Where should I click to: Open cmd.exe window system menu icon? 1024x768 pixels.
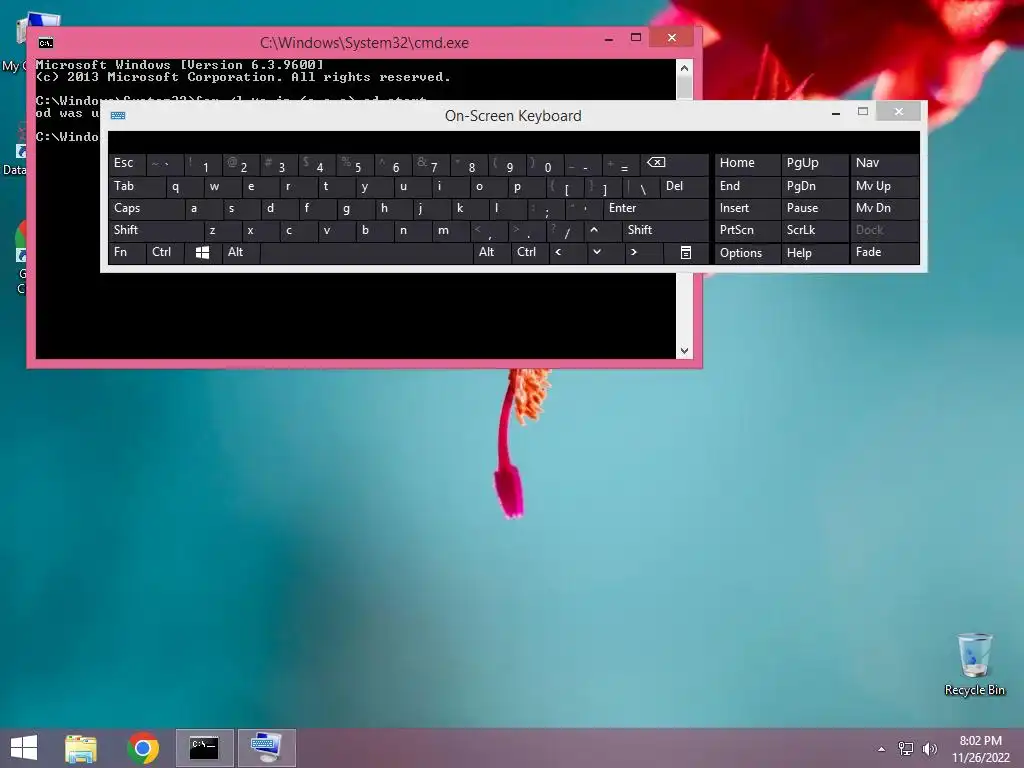coord(45,43)
